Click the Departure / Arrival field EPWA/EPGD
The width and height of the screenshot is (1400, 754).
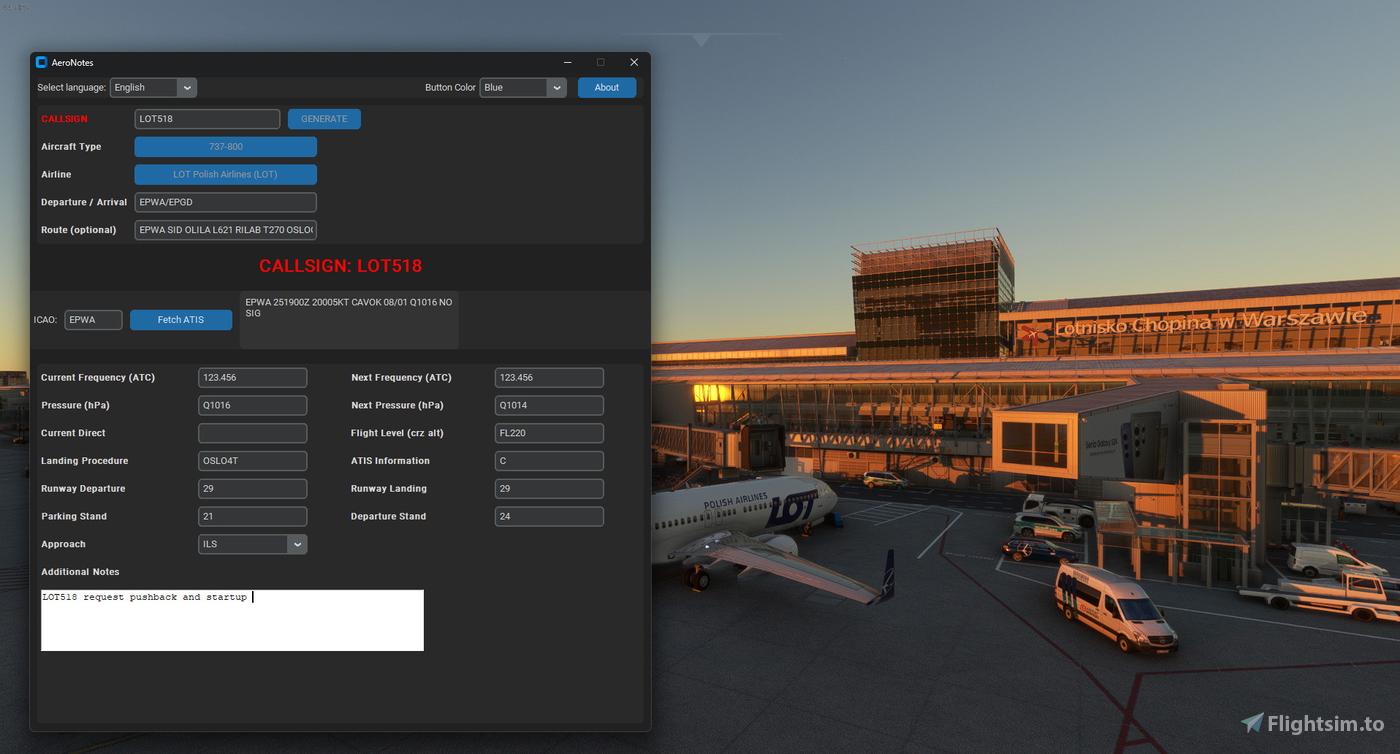[x=225, y=202]
